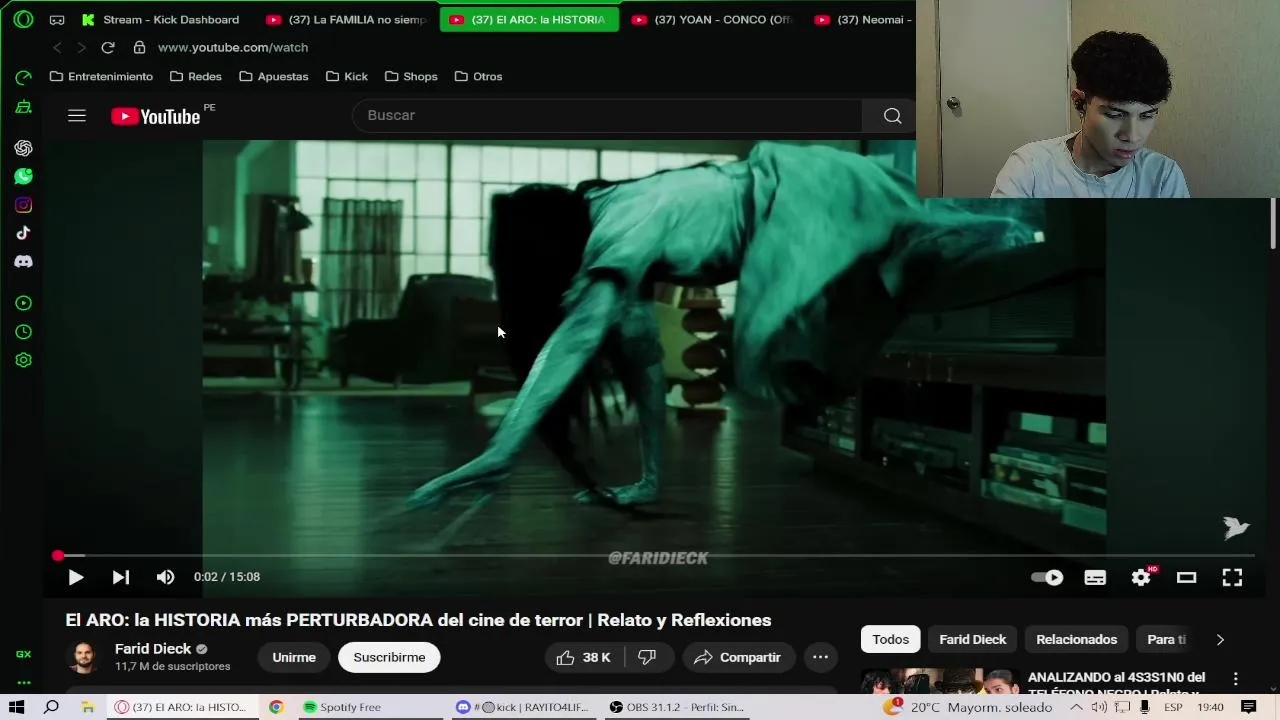Open ChatGPT icon in Opera sidebar
Image resolution: width=1280 pixels, height=720 pixels.
point(23,148)
